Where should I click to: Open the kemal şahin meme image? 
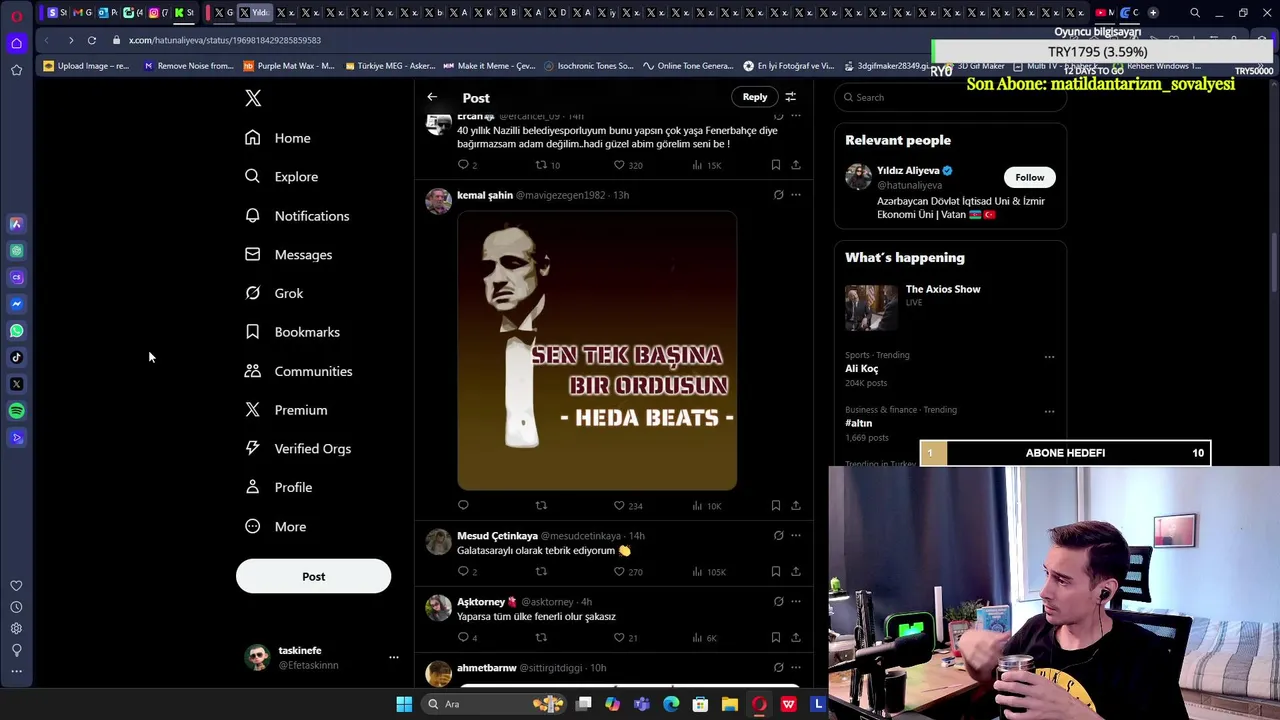pyautogui.click(x=597, y=350)
